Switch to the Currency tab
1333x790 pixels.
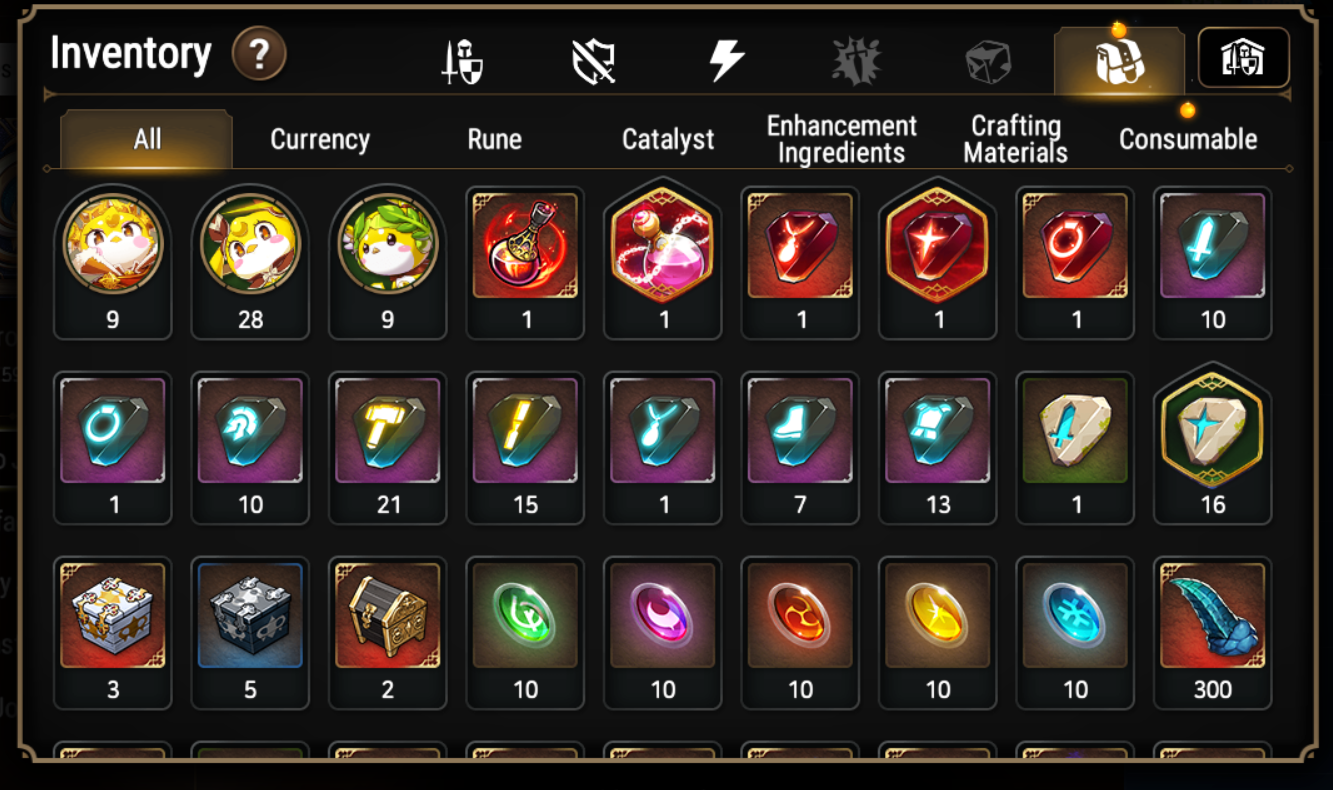(x=320, y=140)
